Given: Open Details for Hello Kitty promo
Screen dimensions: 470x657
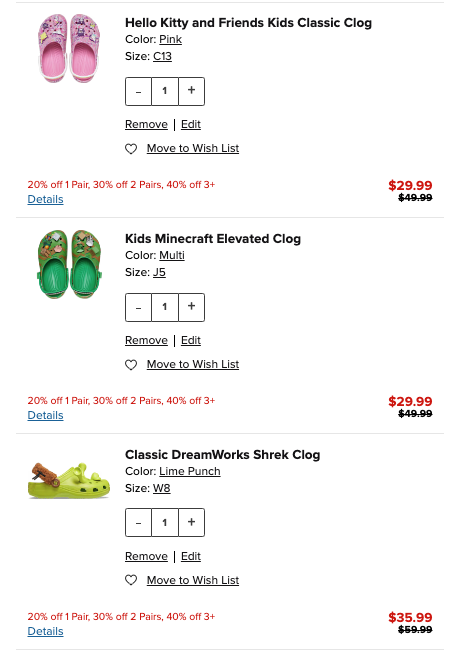Looking at the screenshot, I should 45,199.
